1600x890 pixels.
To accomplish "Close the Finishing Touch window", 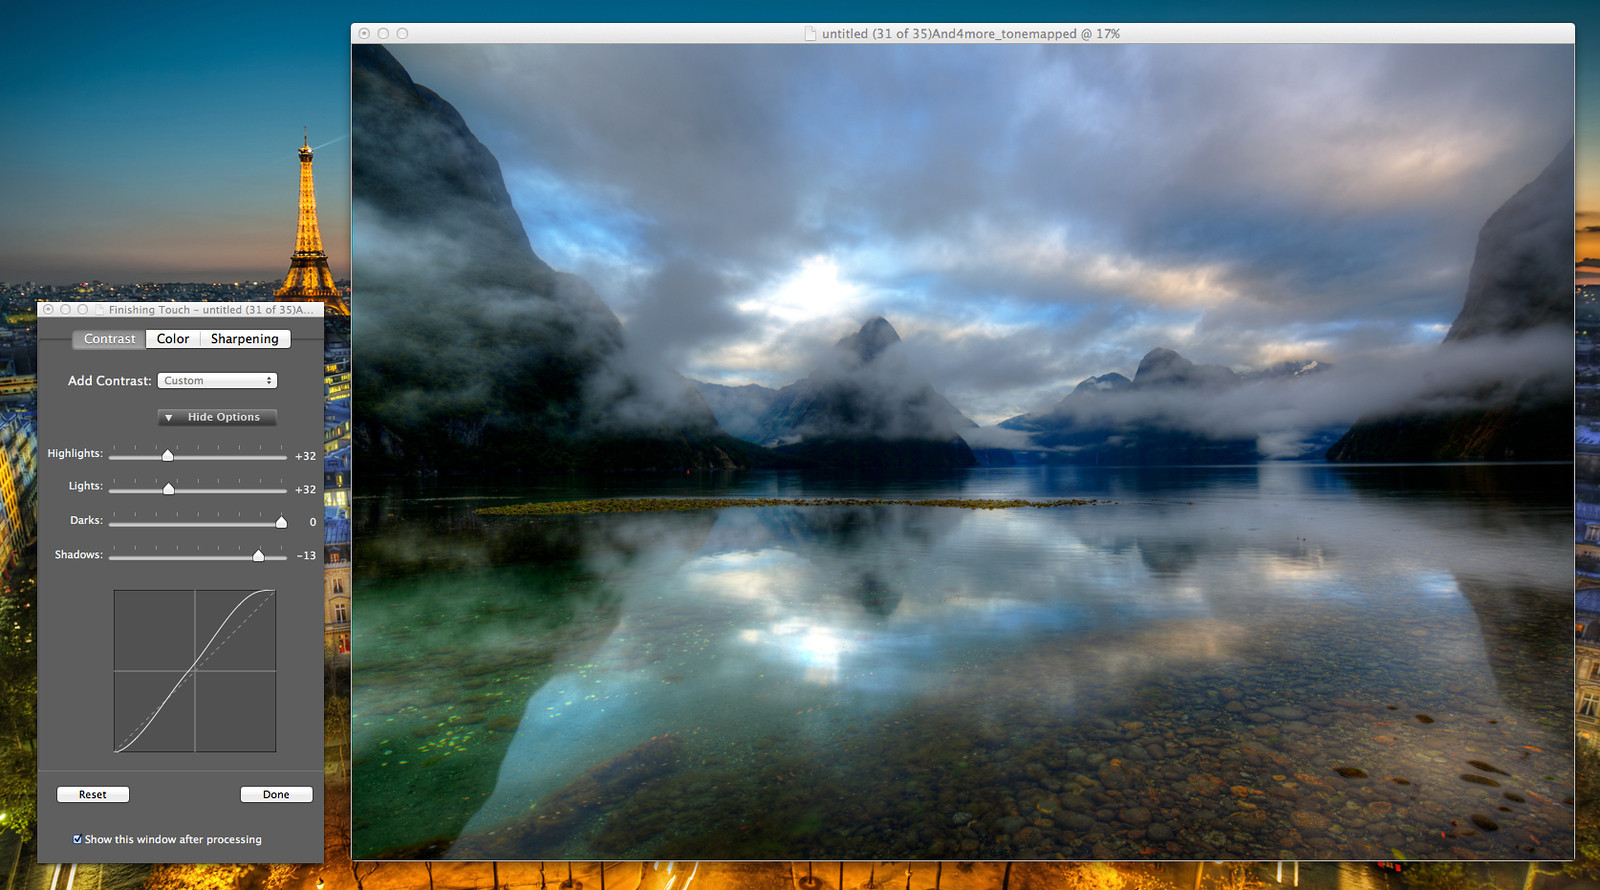I will point(48,310).
